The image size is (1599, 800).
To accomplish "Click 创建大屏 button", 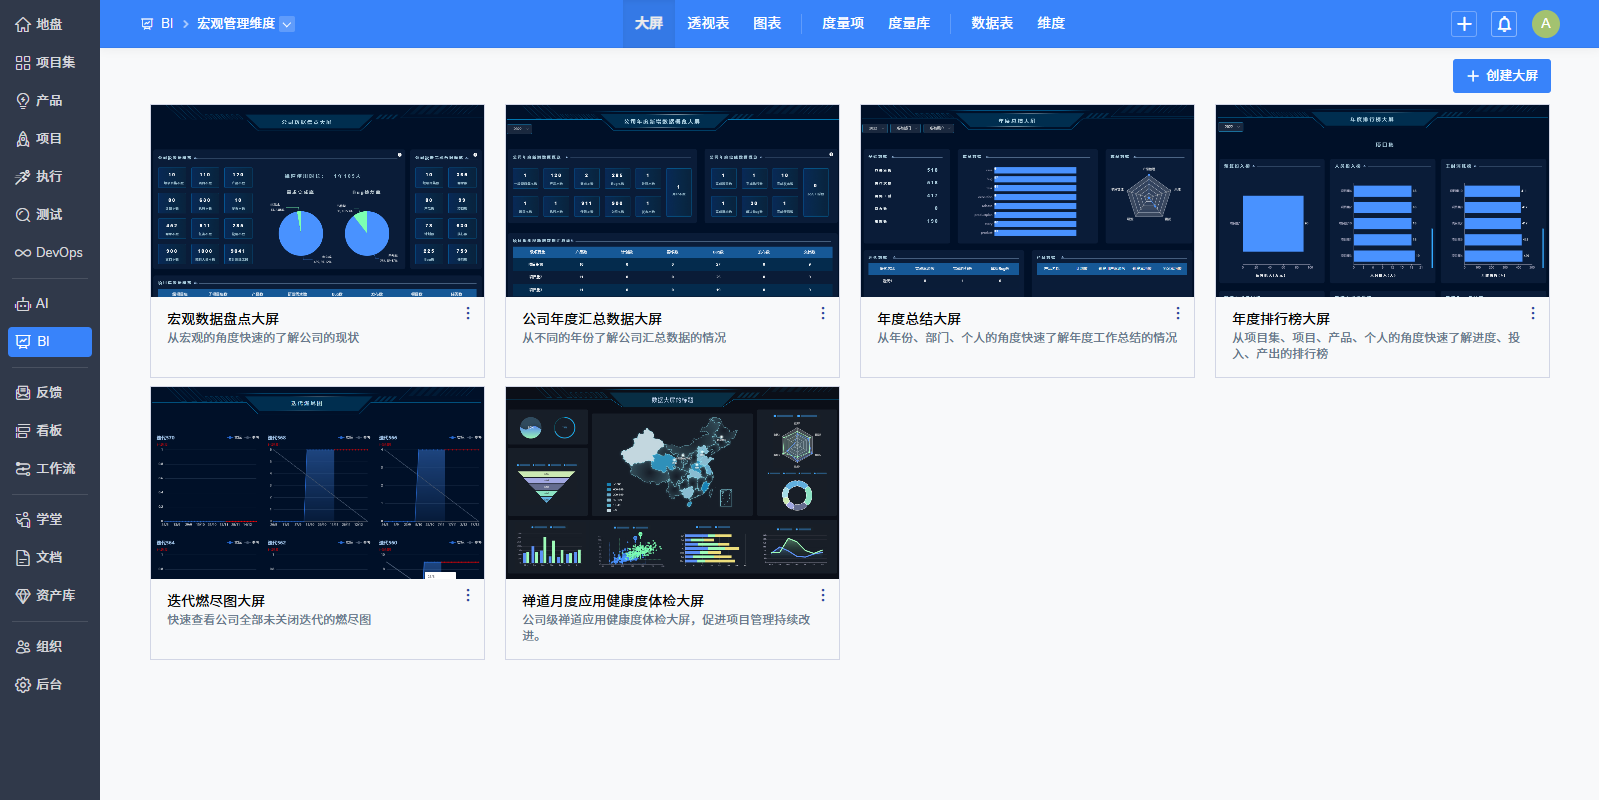I will [x=1502, y=76].
